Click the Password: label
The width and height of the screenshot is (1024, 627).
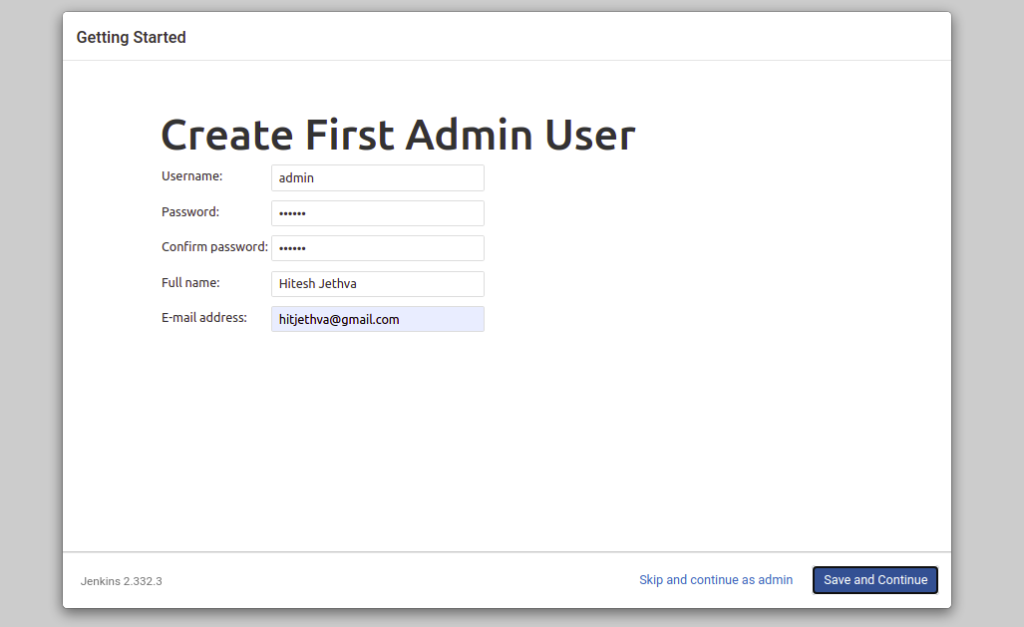[x=190, y=212]
